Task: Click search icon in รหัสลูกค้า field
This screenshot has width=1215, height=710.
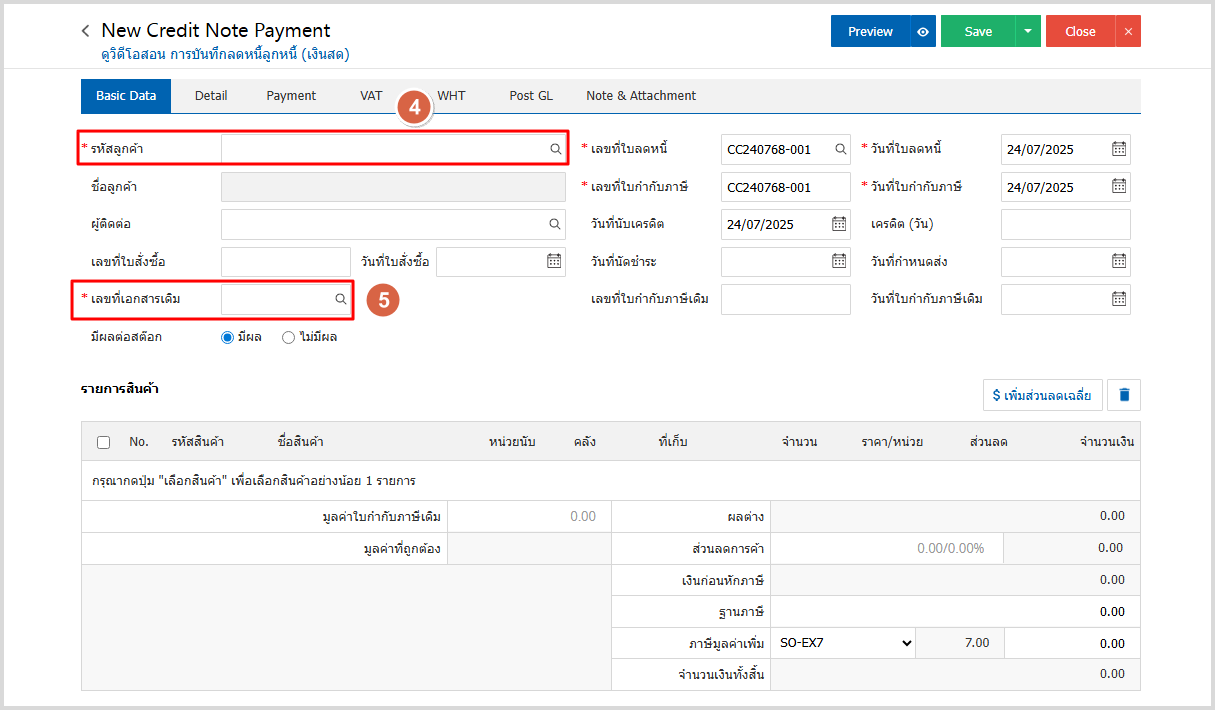Action: coord(555,149)
